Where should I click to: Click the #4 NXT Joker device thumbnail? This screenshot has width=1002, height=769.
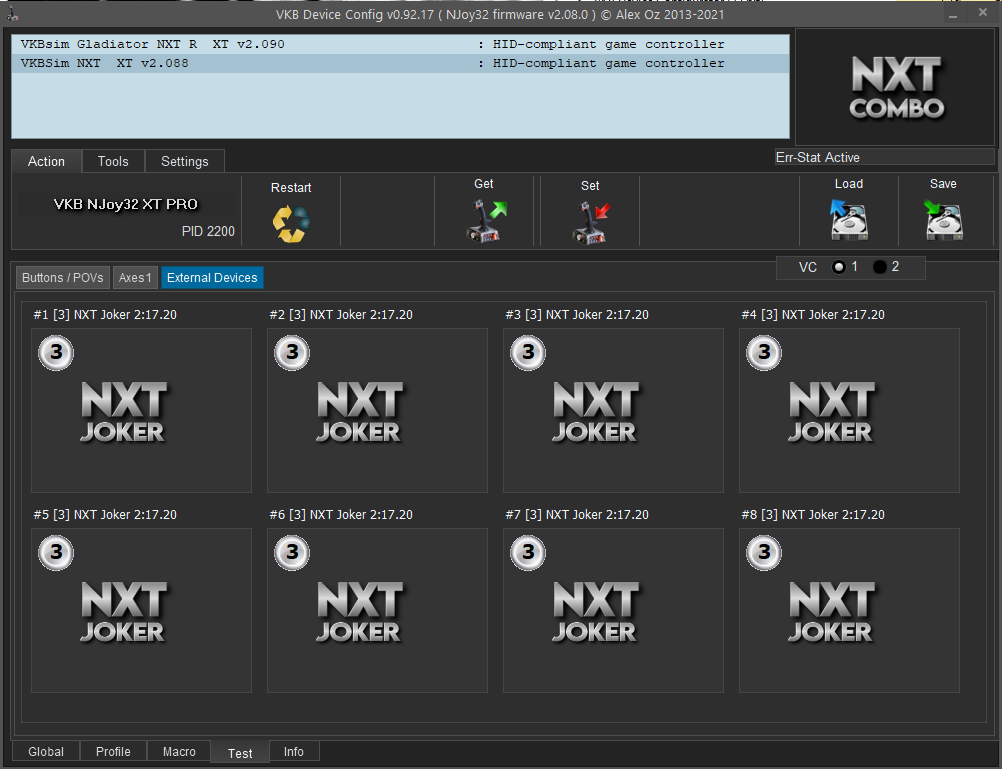point(849,411)
